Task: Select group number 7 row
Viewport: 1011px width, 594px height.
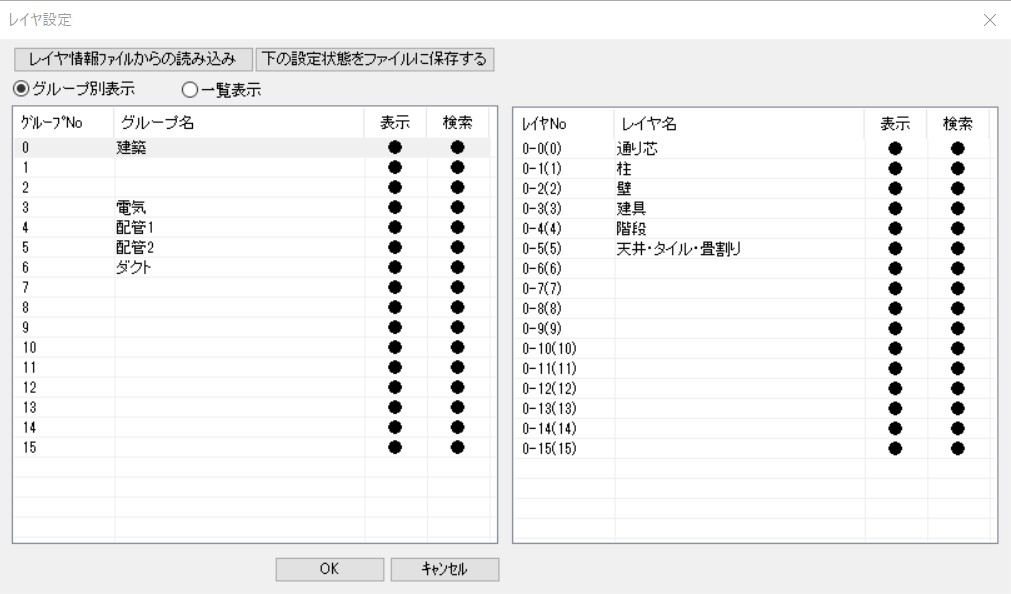Action: coord(251,287)
